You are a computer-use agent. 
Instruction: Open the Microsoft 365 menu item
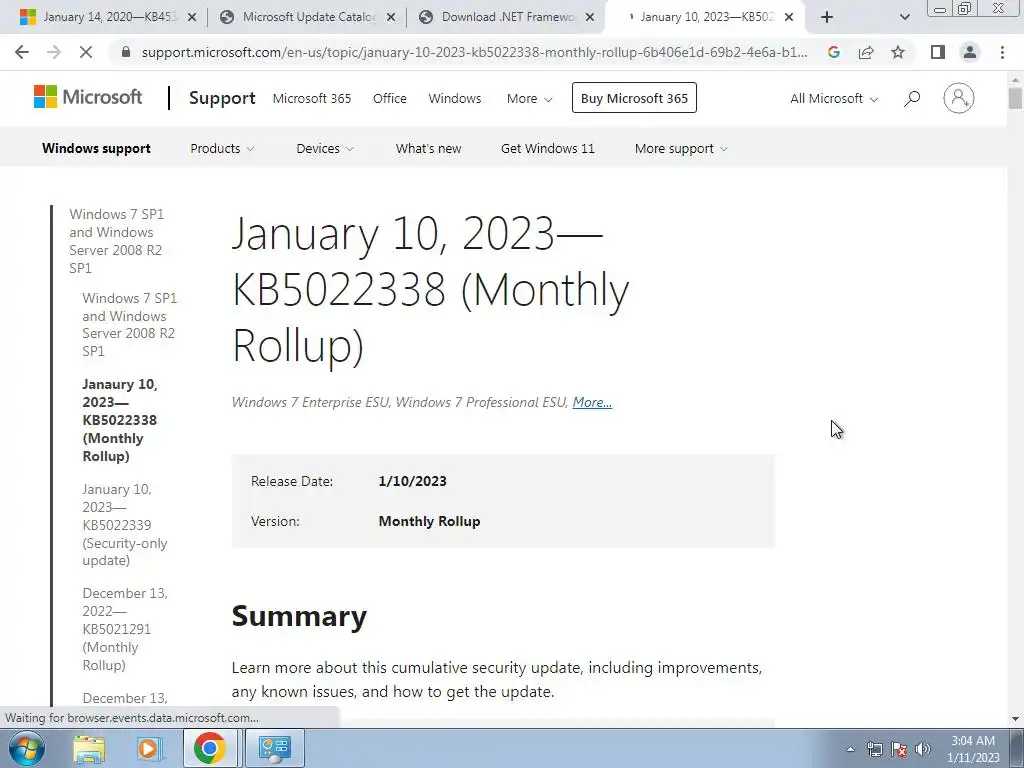click(312, 99)
